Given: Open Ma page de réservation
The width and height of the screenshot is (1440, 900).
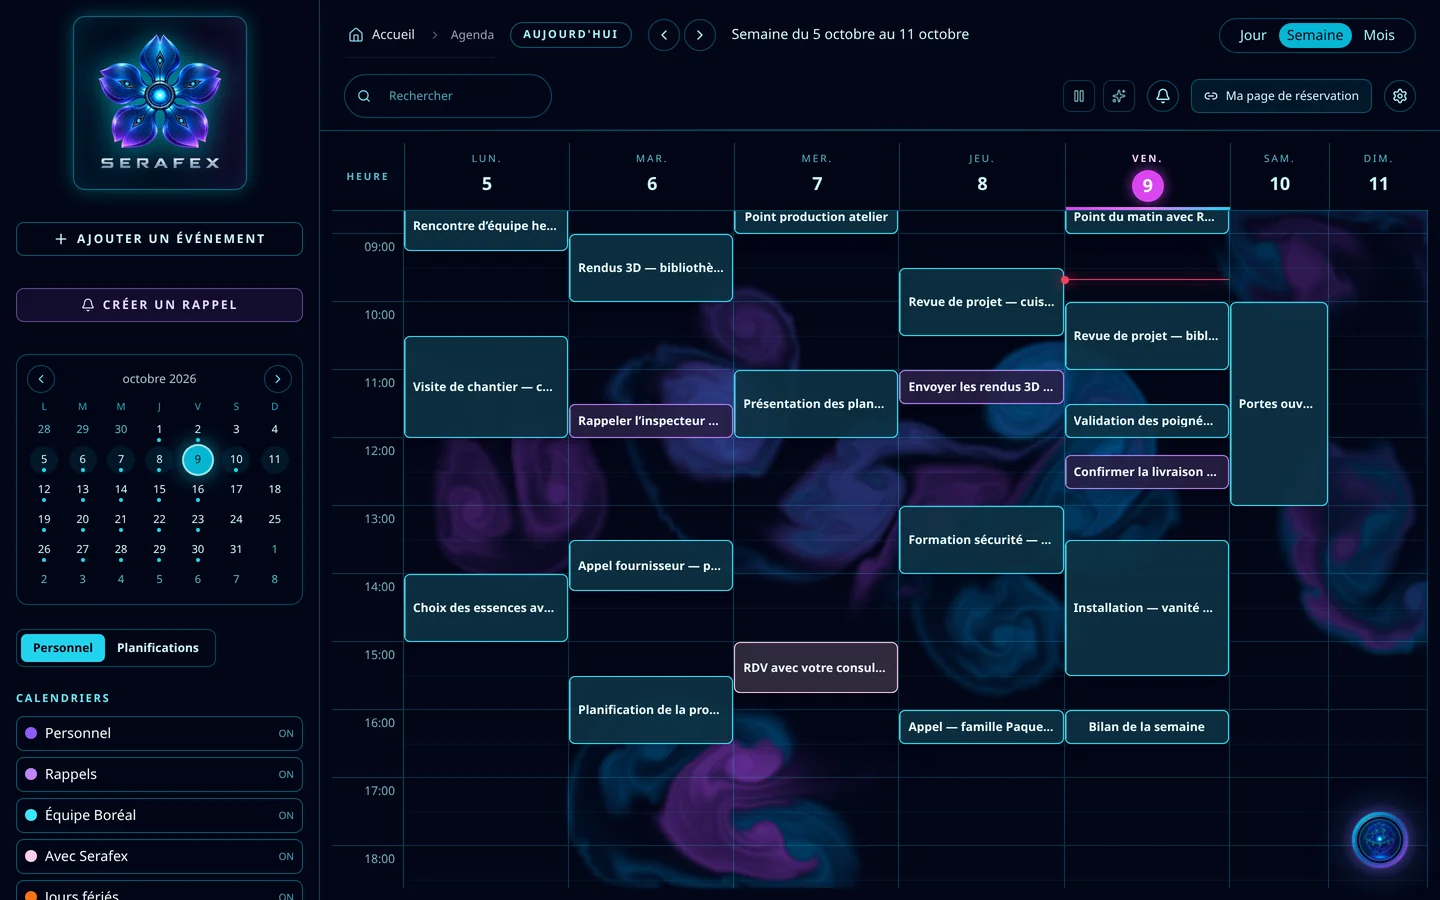Looking at the screenshot, I should click(x=1281, y=96).
